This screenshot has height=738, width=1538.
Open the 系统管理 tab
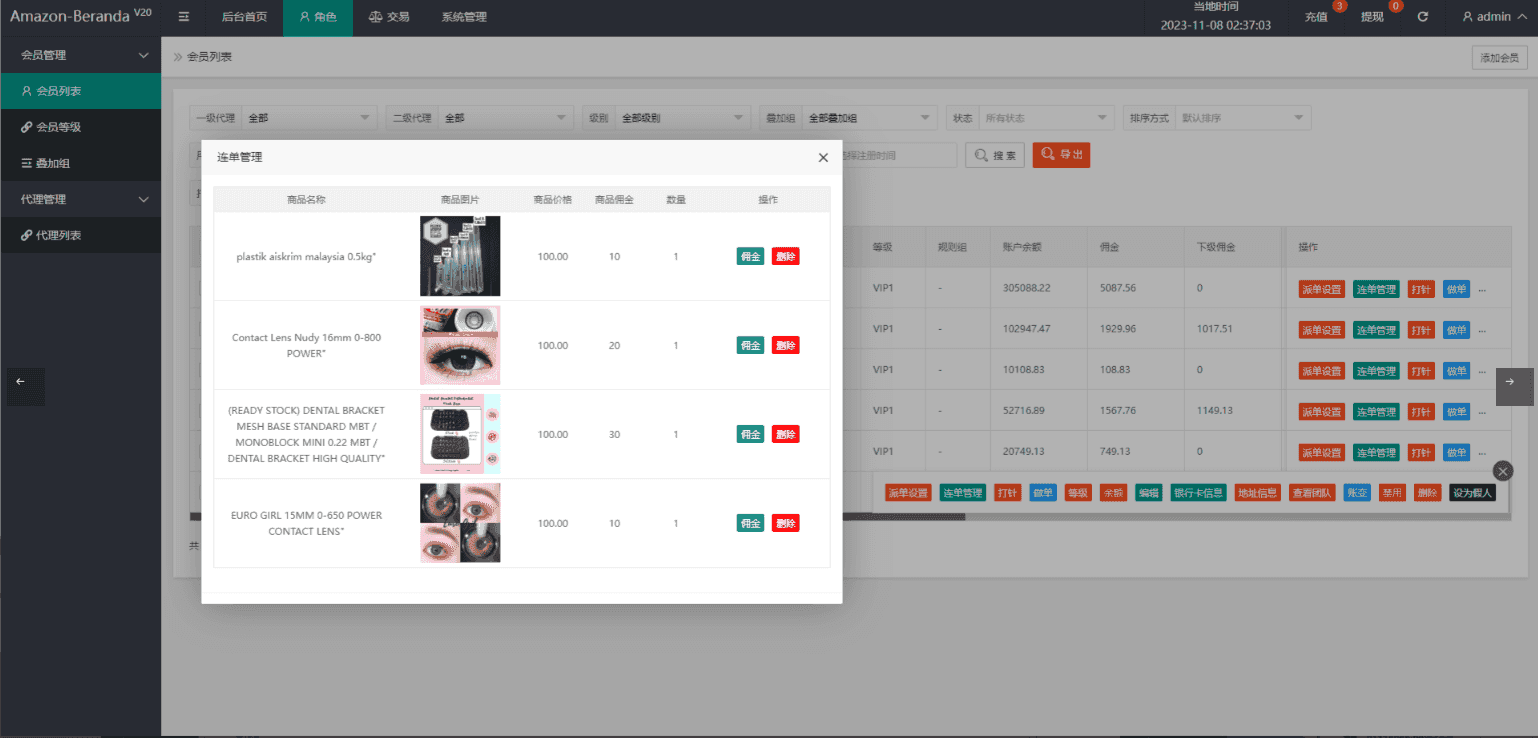click(x=464, y=17)
